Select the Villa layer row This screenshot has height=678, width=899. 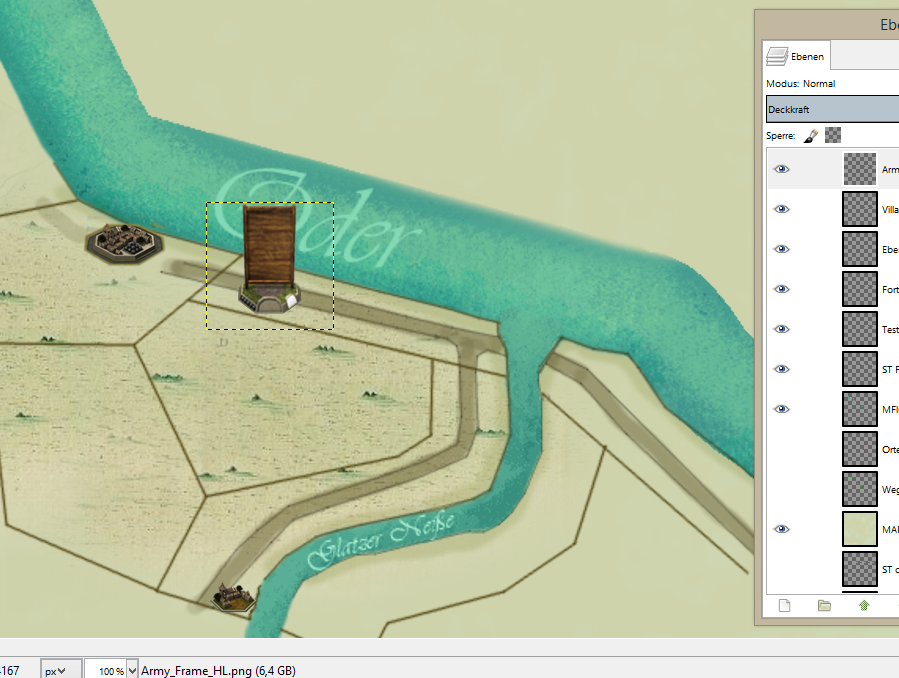pyautogui.click(x=888, y=209)
